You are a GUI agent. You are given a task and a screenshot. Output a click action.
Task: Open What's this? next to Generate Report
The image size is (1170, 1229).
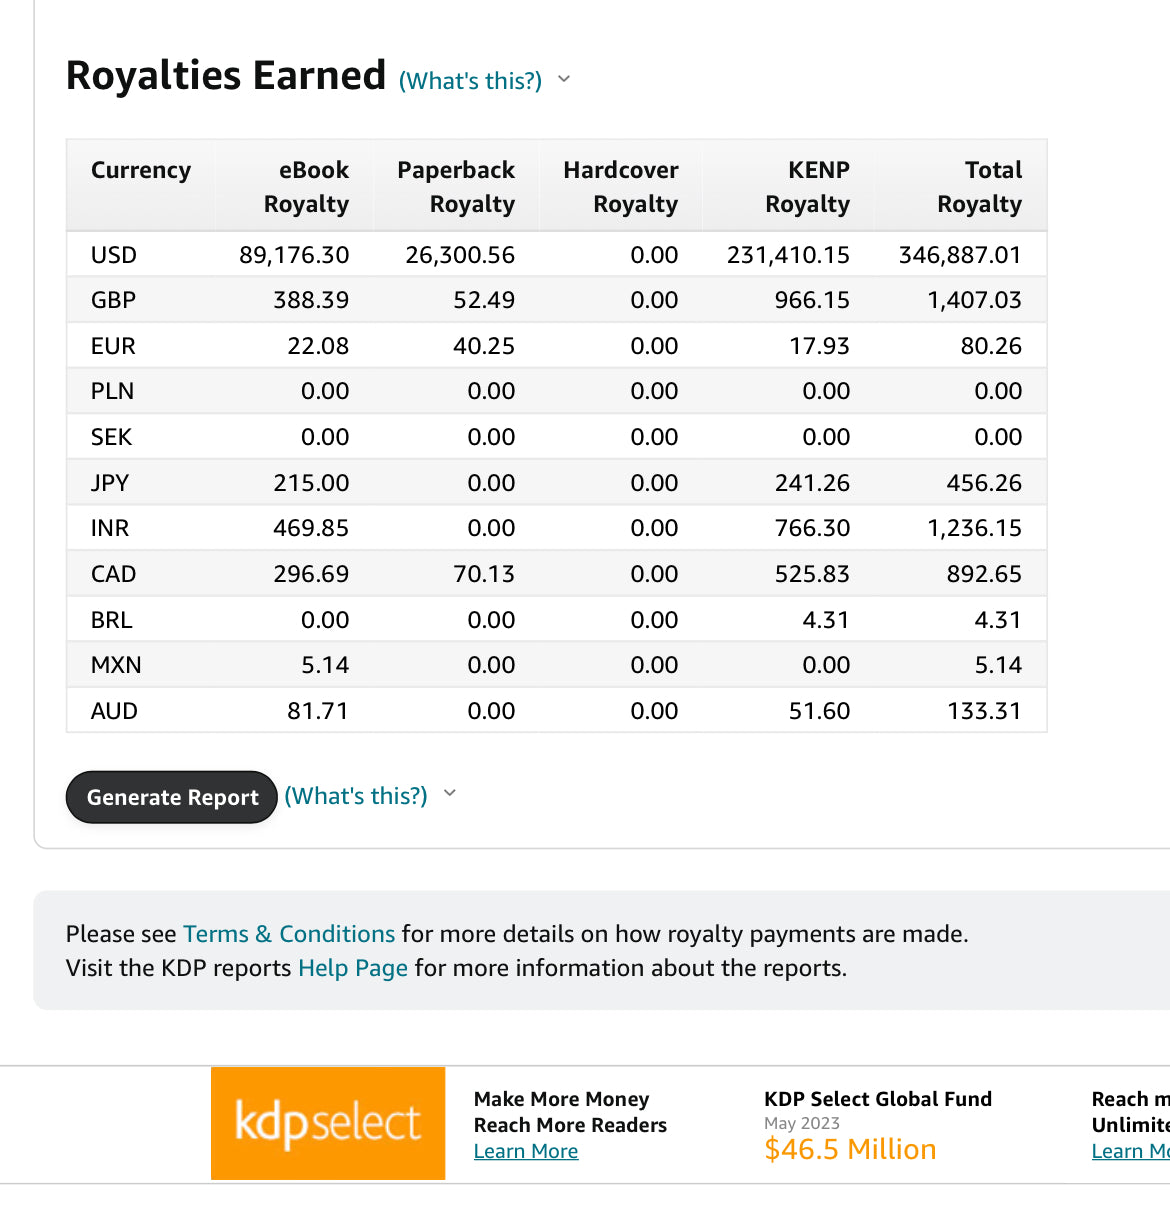click(x=356, y=796)
